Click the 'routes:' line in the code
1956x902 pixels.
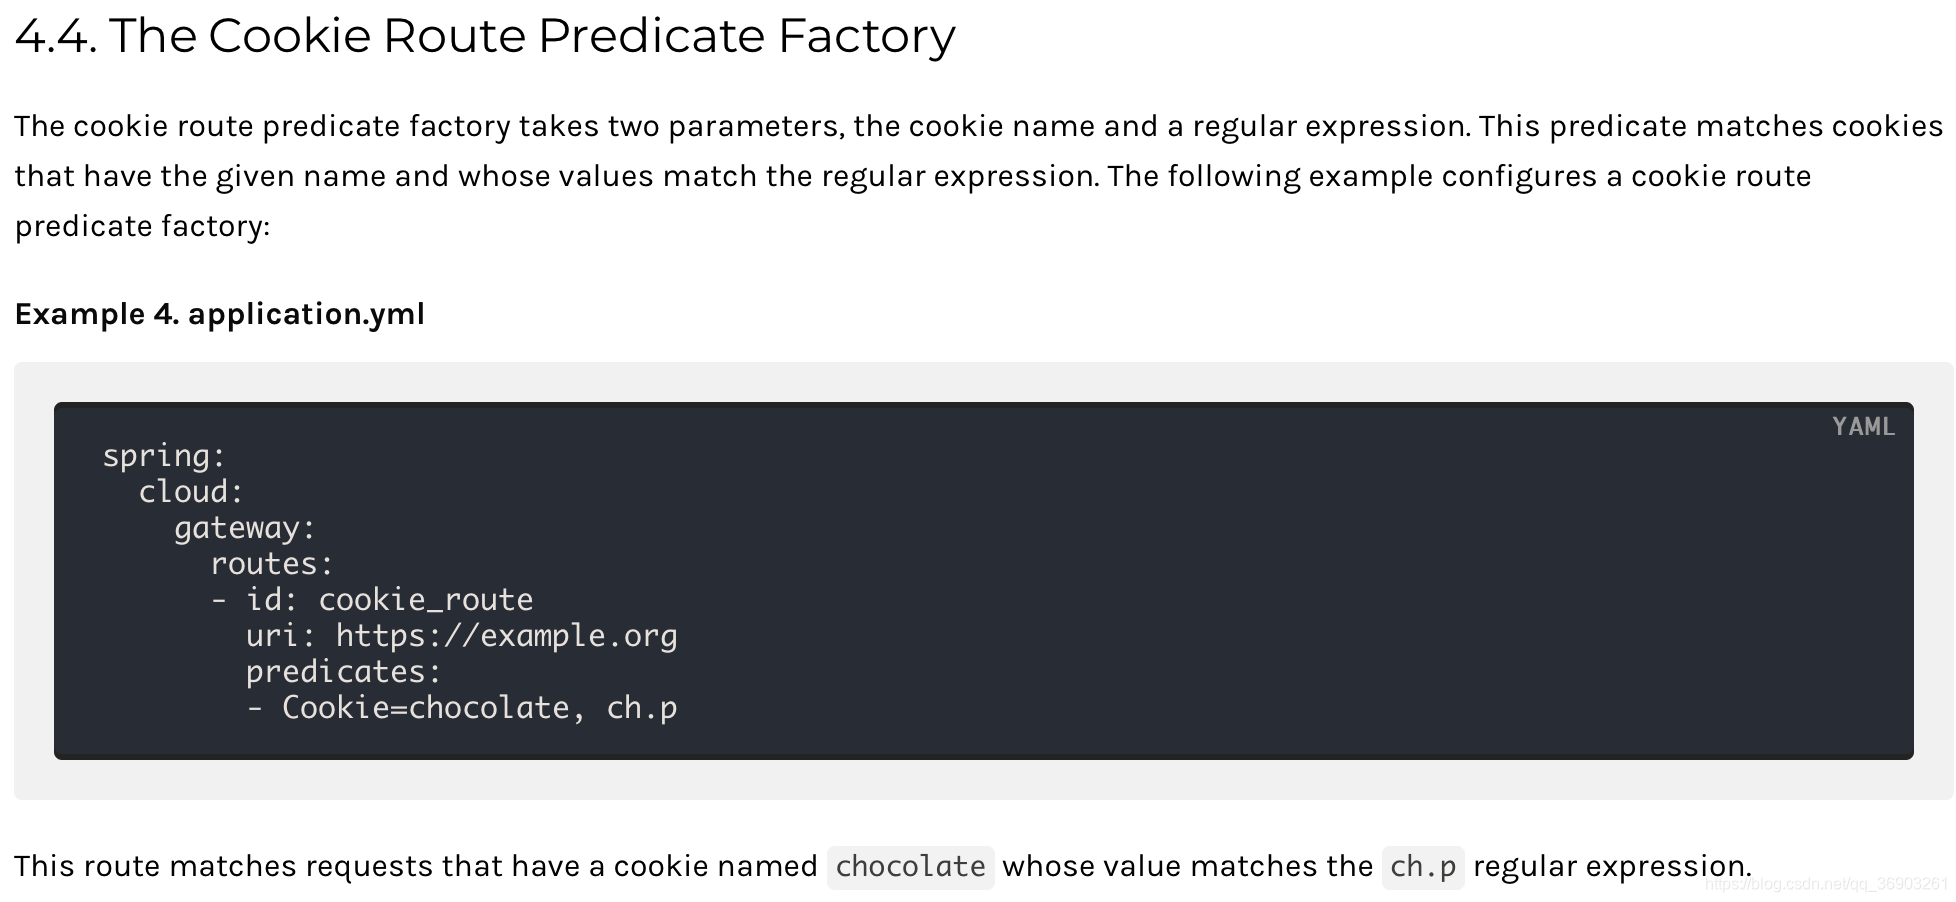pos(272,564)
